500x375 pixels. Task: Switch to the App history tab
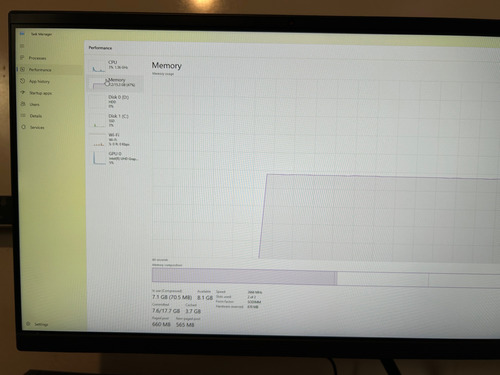(x=39, y=81)
